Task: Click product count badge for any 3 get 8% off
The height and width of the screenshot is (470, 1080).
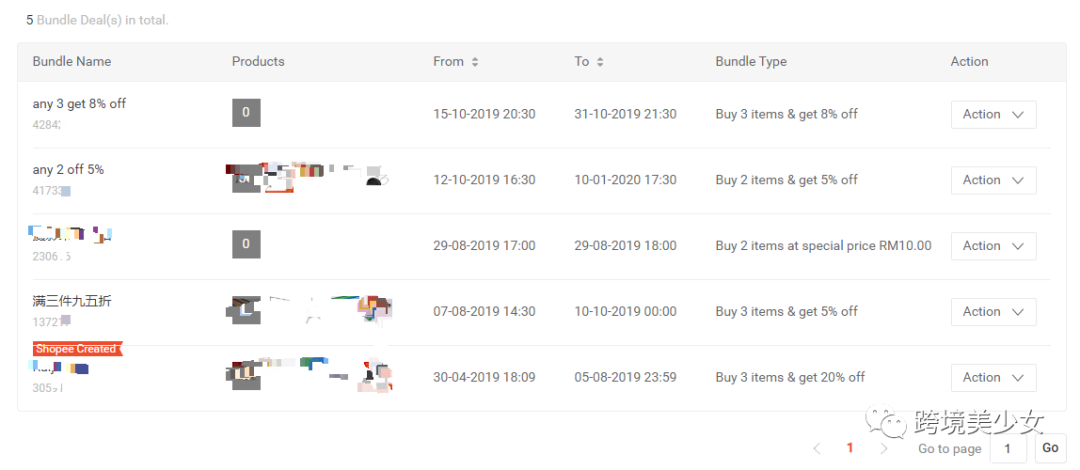Action: (246, 113)
